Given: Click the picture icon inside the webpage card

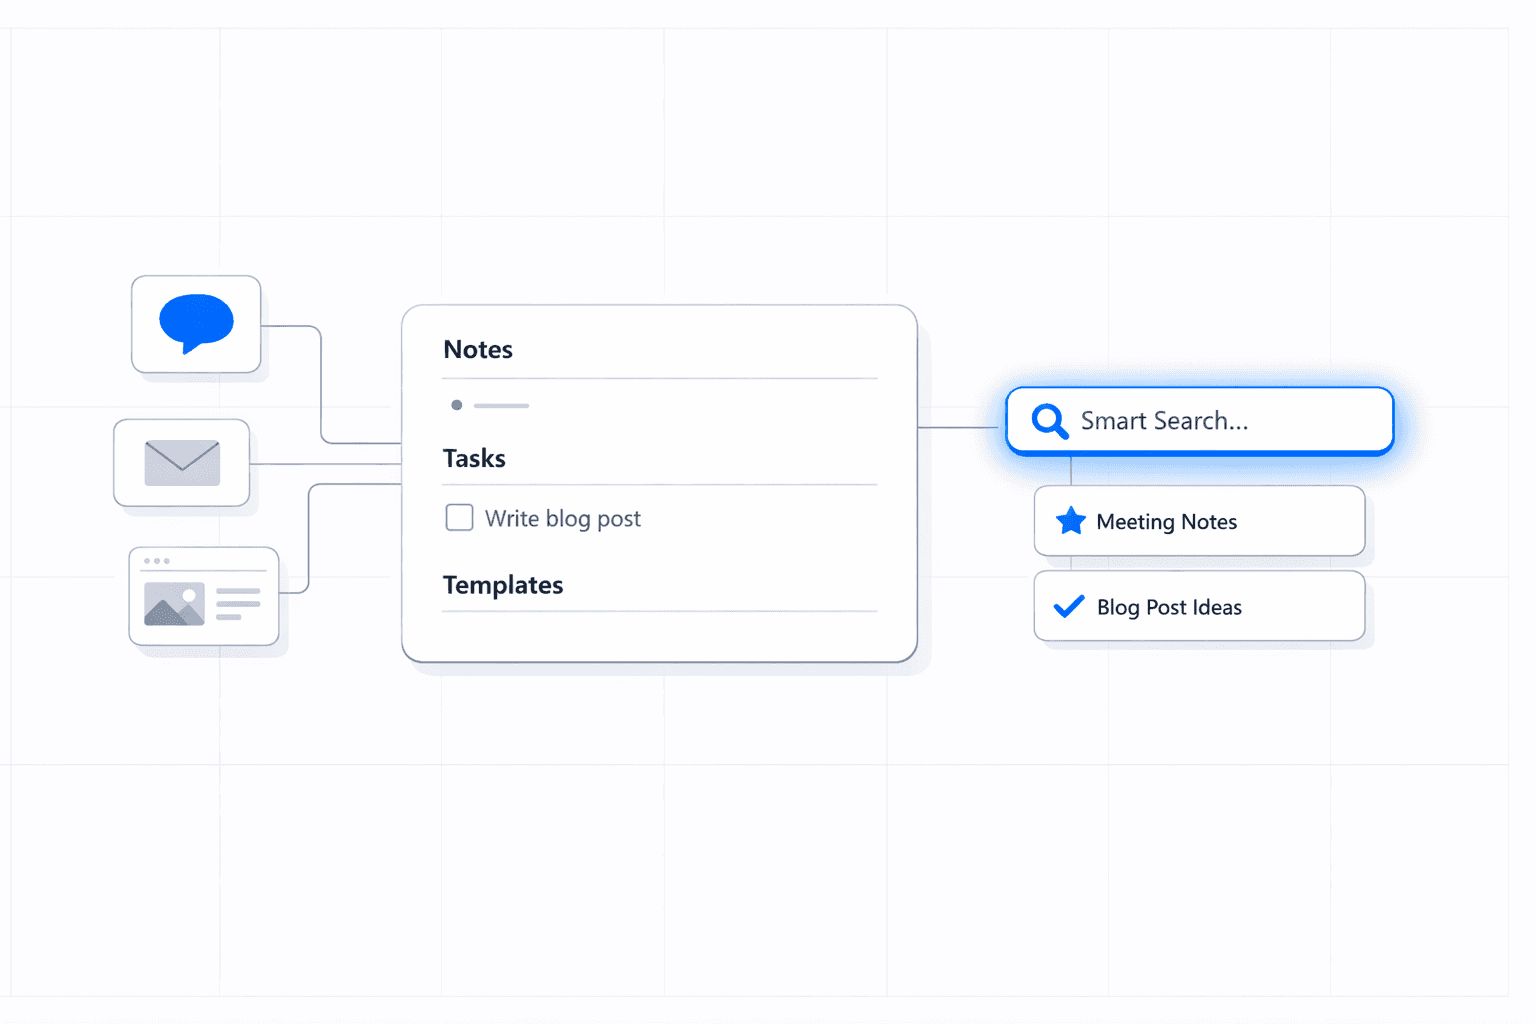Looking at the screenshot, I should 174,604.
